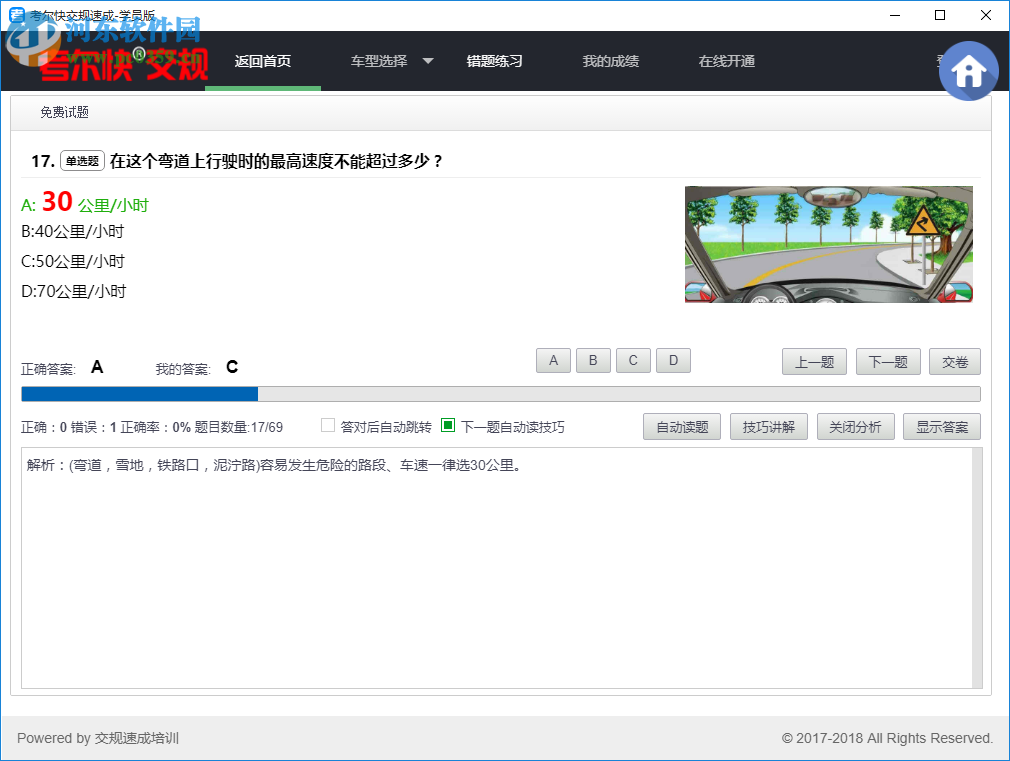The height and width of the screenshot is (761, 1010).
Task: Enable the 答对后自动跳转 checkbox
Action: (328, 425)
